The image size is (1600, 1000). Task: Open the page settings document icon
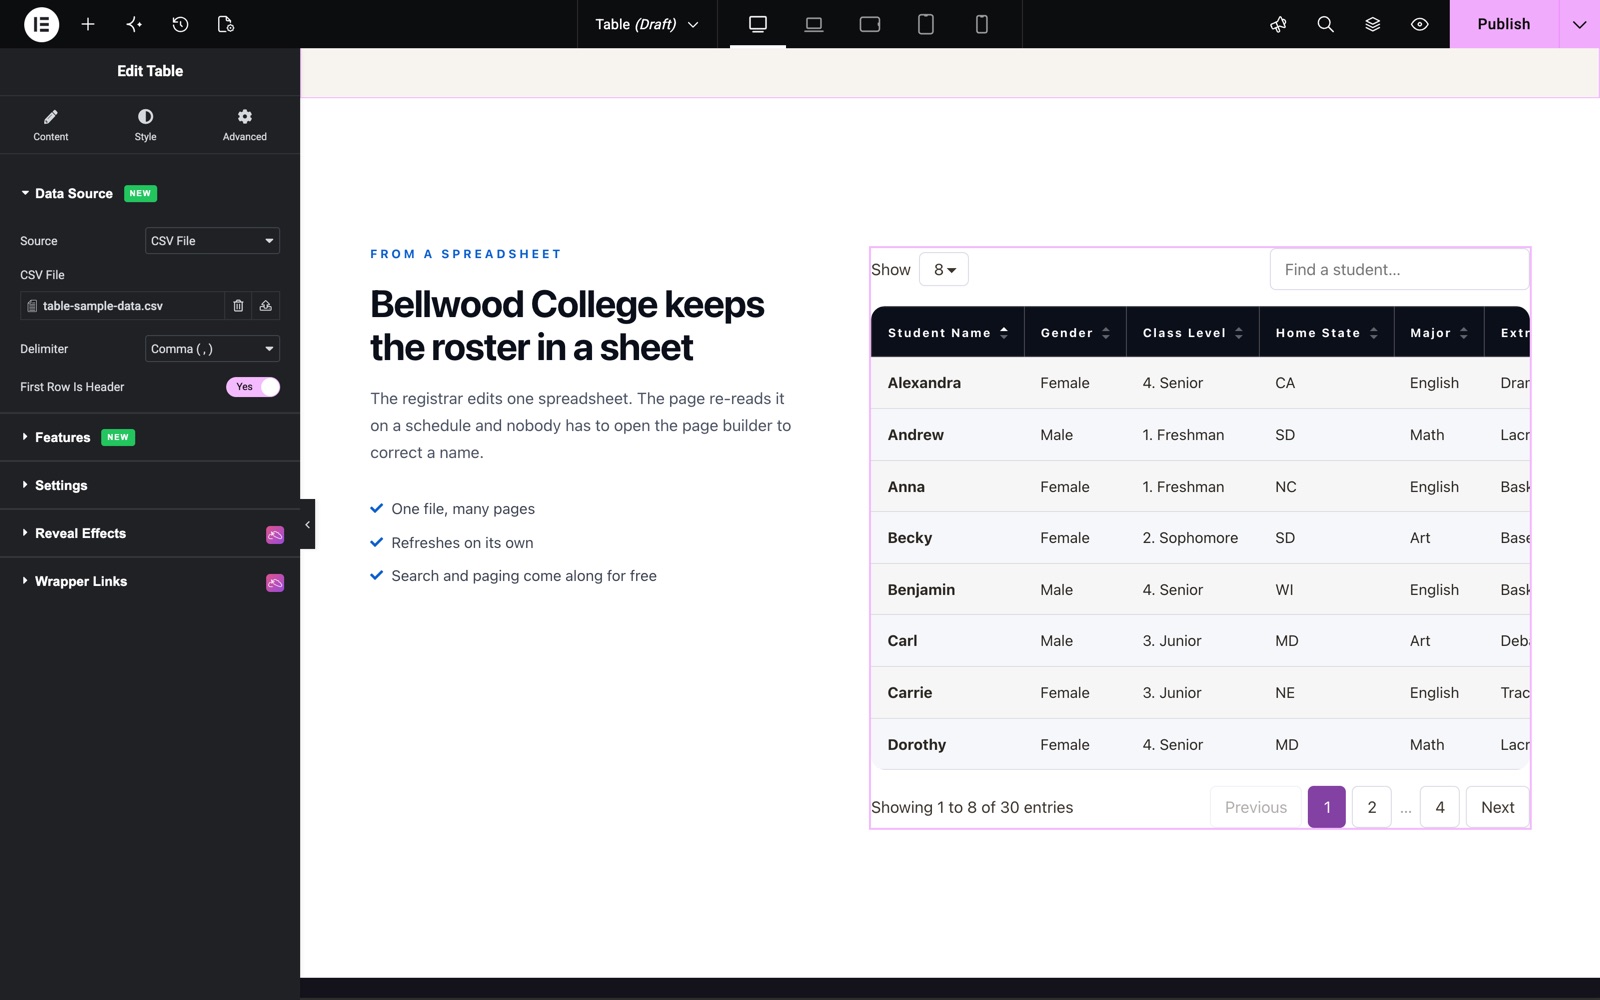tap(226, 24)
